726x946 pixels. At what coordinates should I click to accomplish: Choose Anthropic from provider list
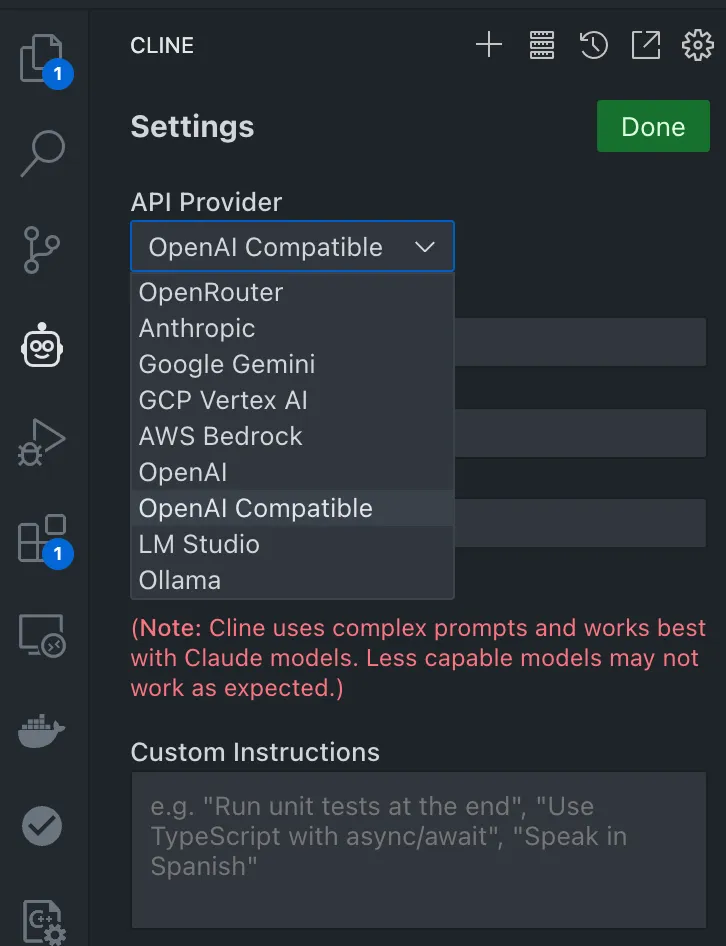coord(292,328)
